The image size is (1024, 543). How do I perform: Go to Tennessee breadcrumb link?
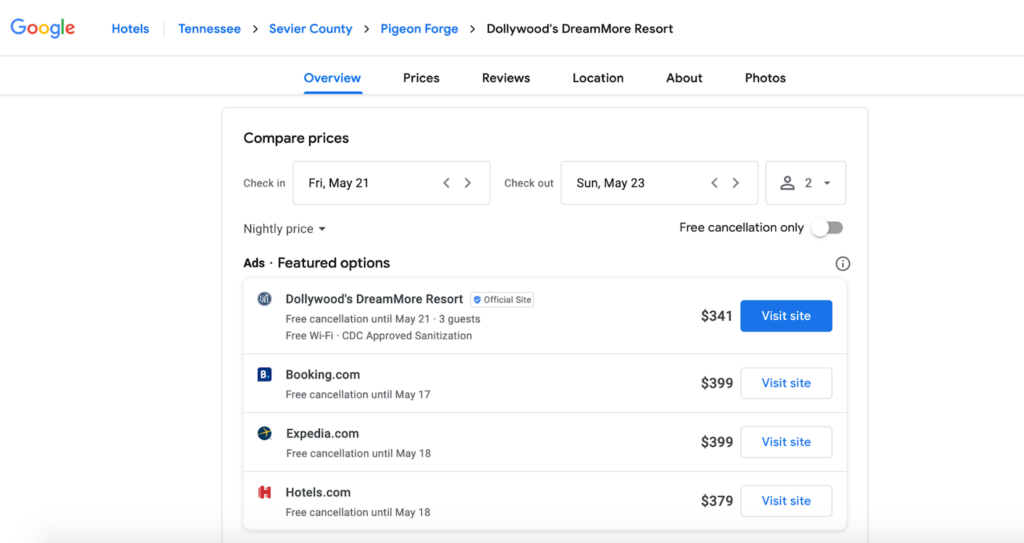click(x=210, y=29)
